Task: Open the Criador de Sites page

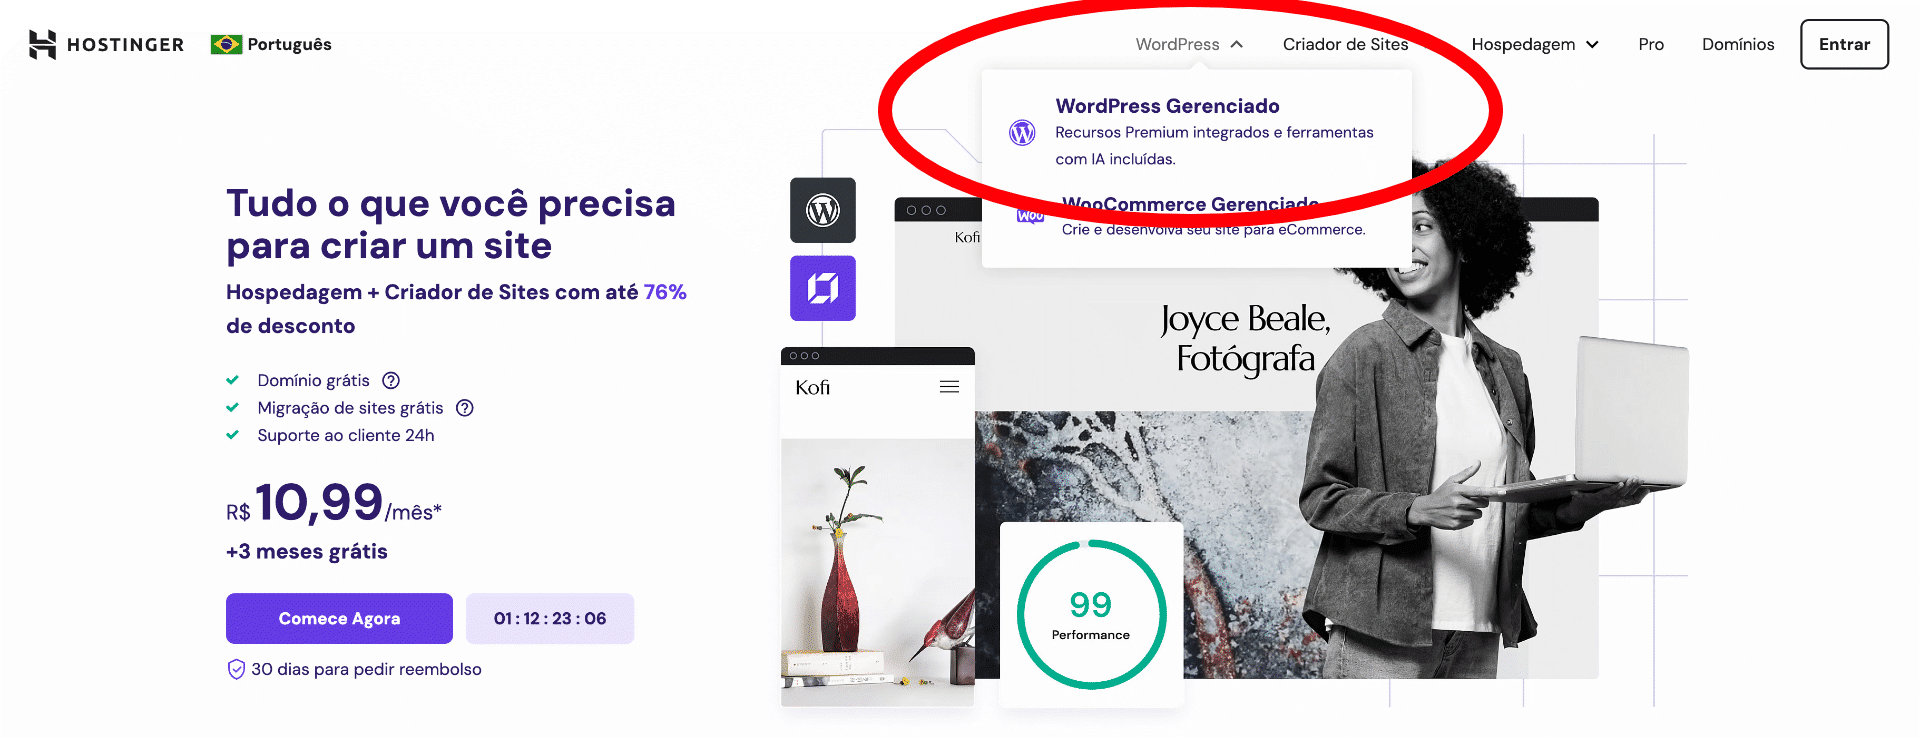Action: [x=1345, y=44]
